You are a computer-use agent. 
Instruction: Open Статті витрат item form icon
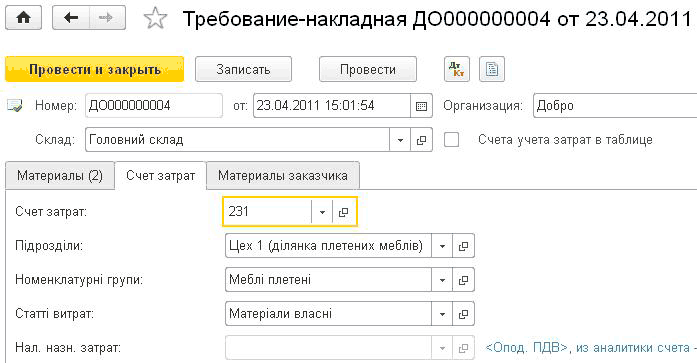coord(463,314)
